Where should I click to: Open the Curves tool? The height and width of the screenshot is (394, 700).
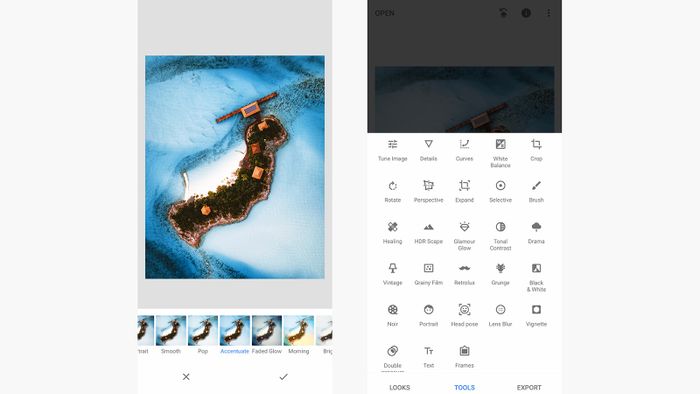[x=464, y=150]
